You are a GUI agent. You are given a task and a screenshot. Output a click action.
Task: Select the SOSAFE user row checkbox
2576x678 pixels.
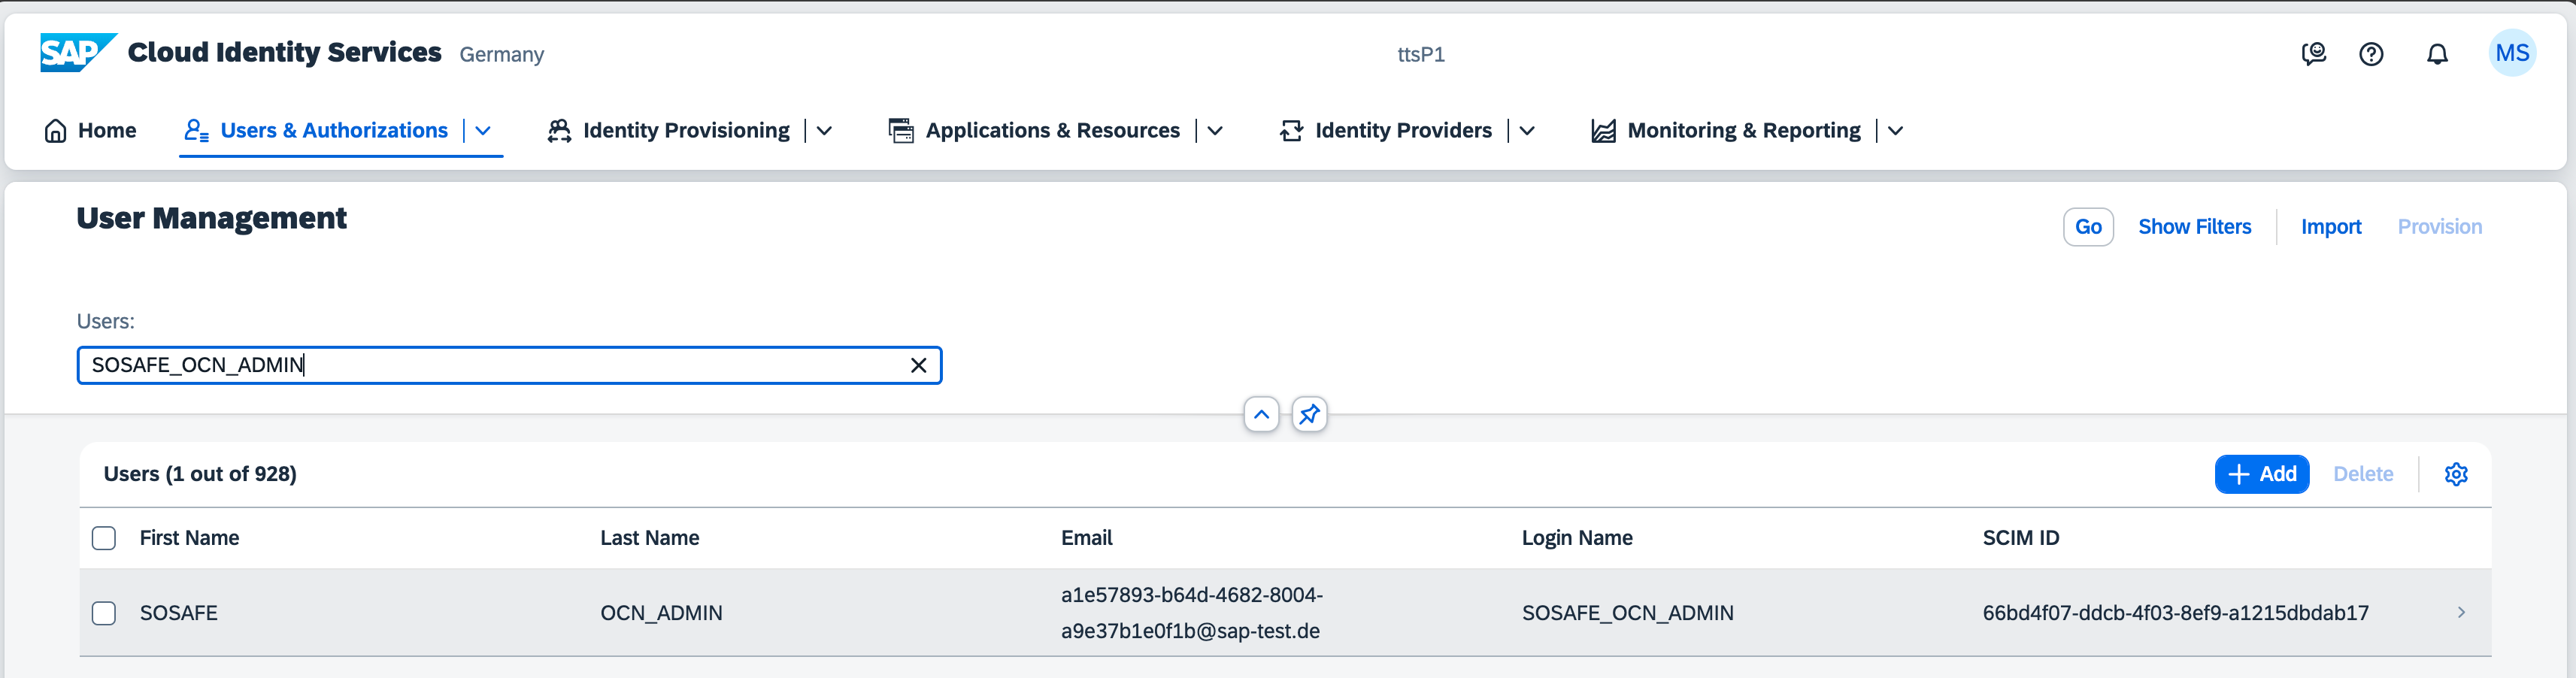point(104,613)
